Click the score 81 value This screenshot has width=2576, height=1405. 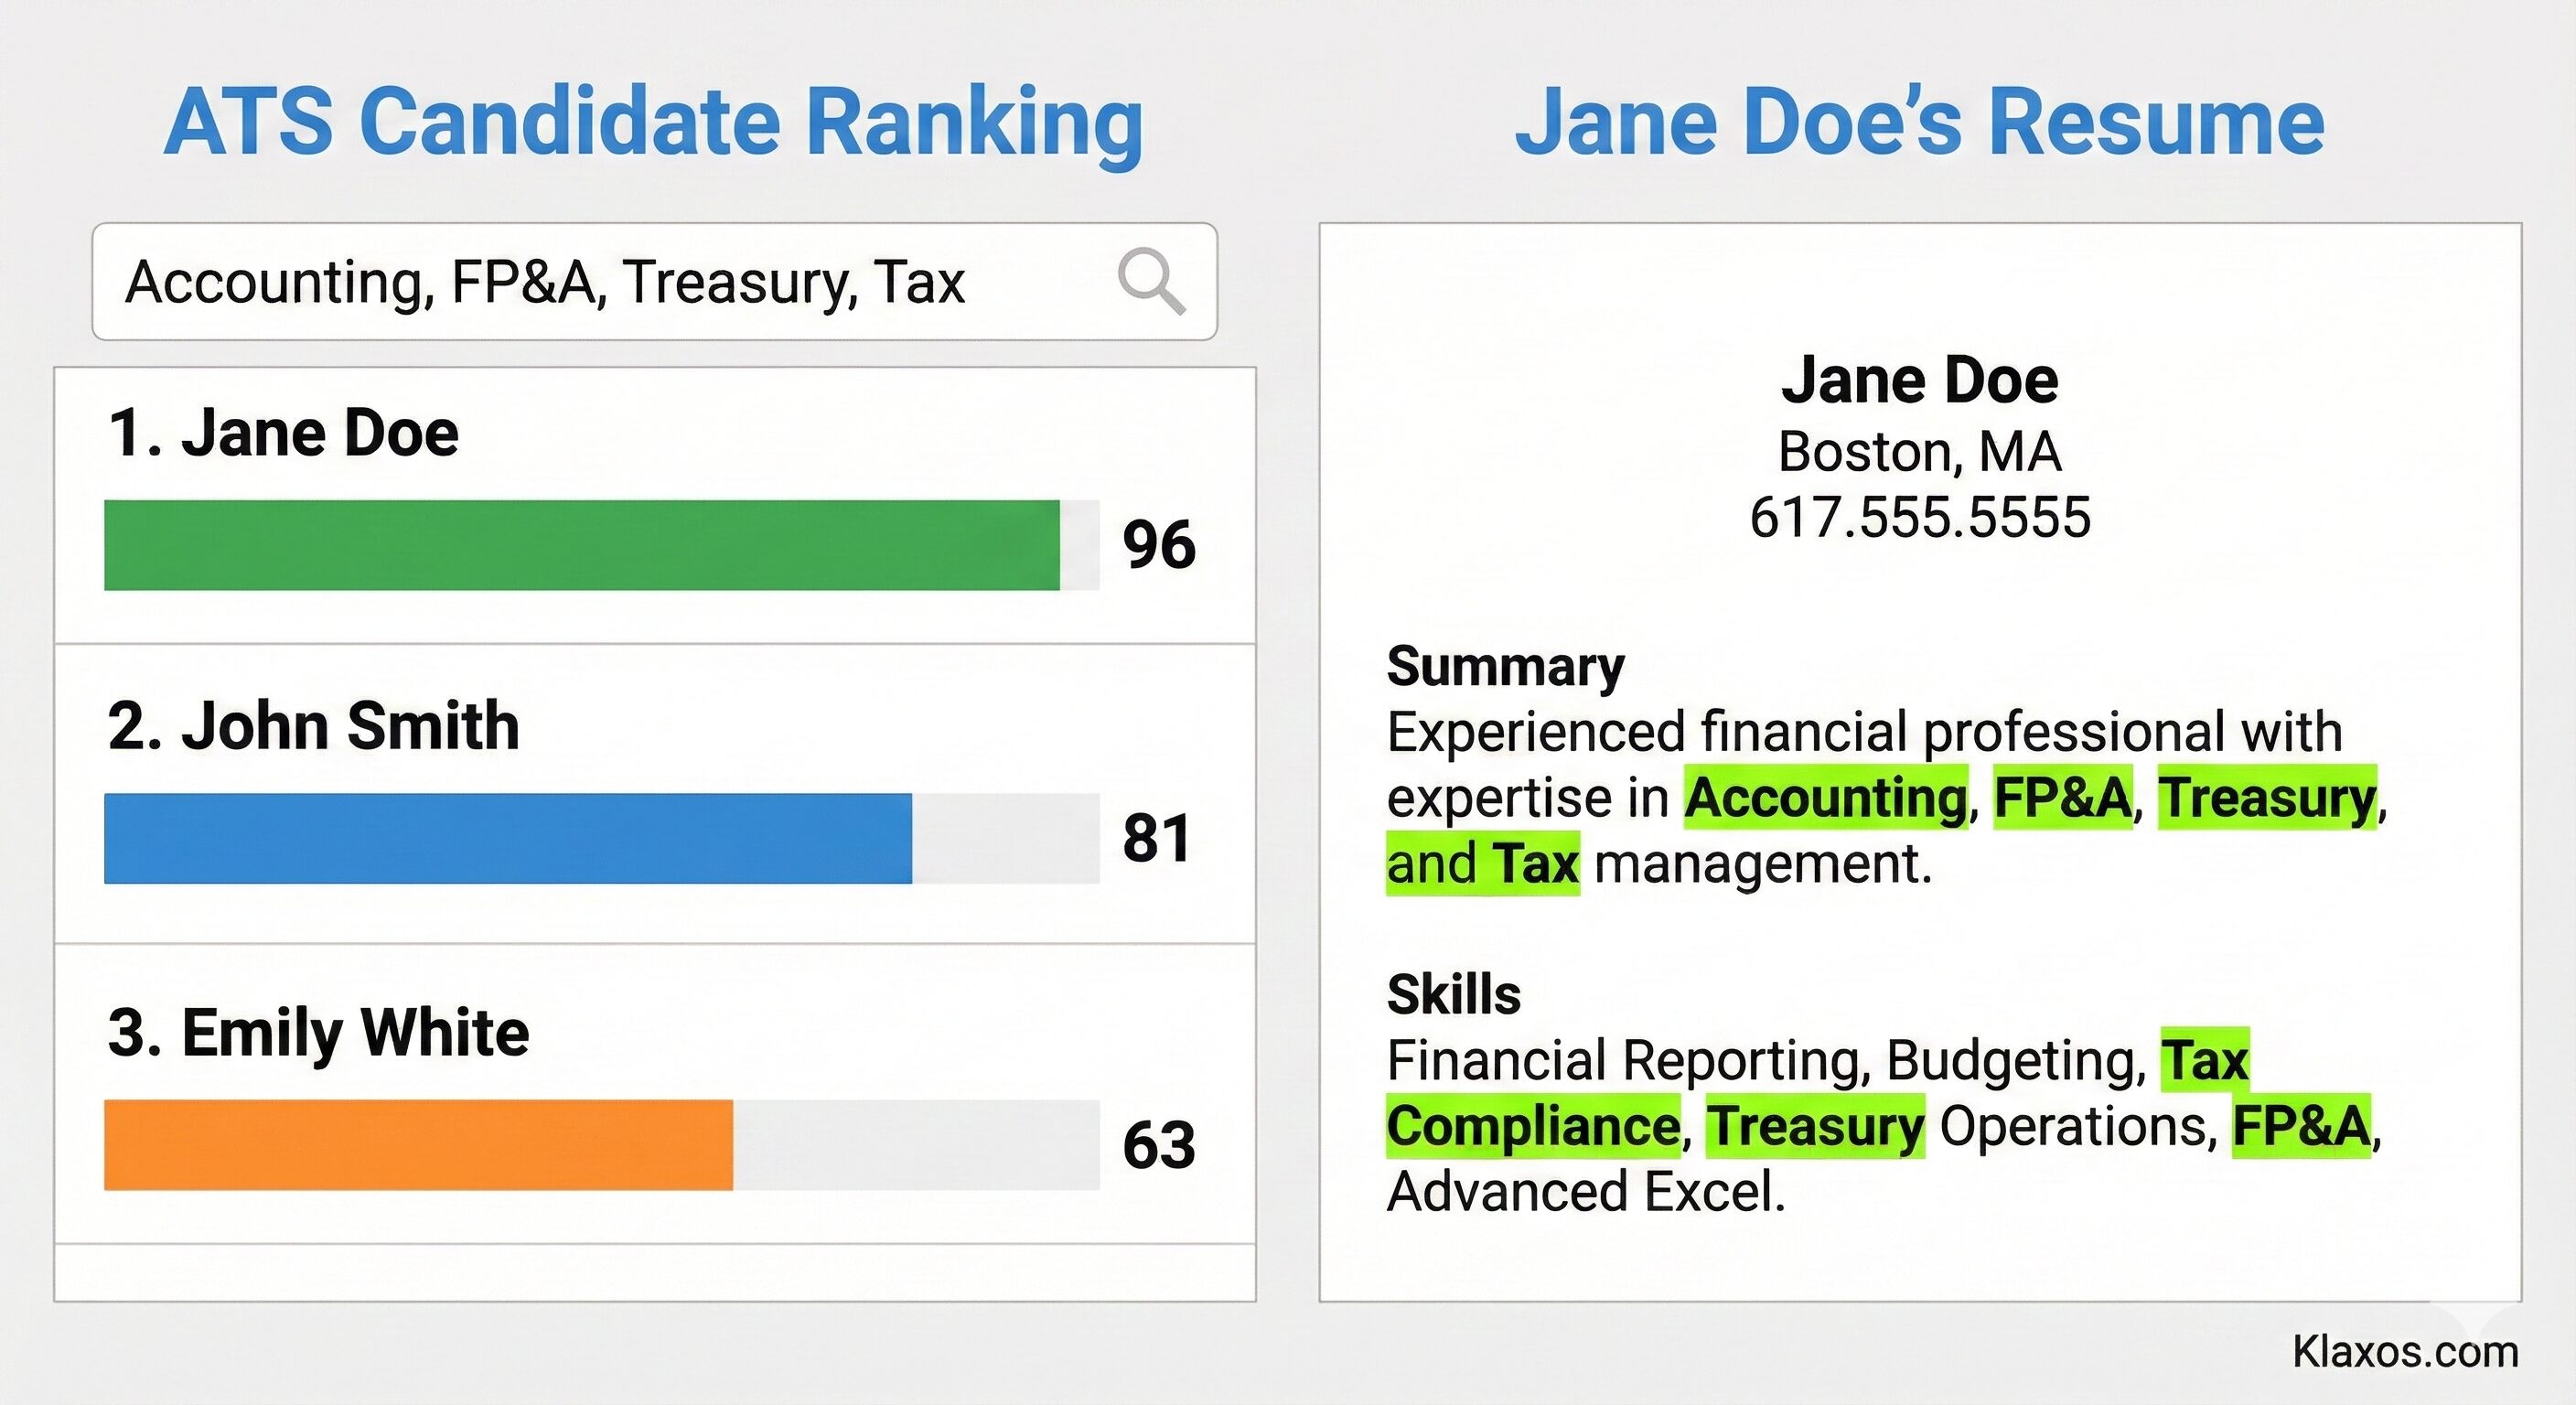point(1157,838)
